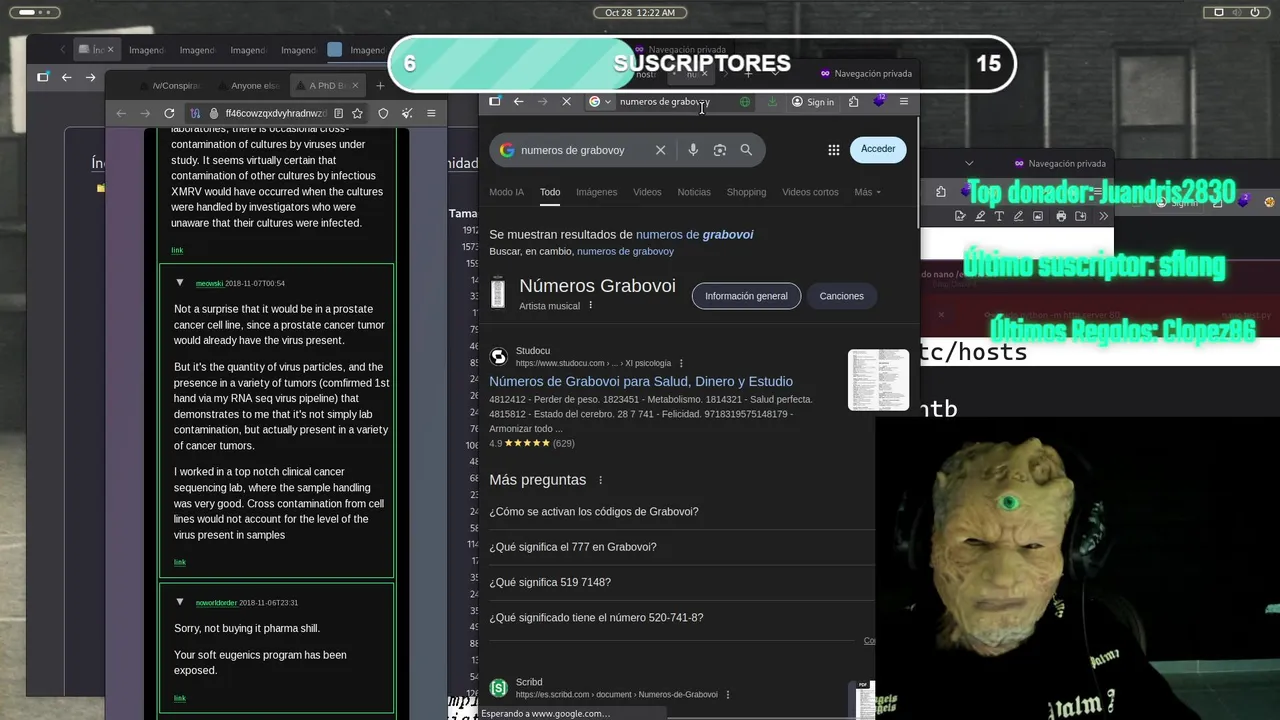The width and height of the screenshot is (1280, 720).
Task: Click the broom cleanup icon in forum browser toolbar
Action: pos(407,114)
